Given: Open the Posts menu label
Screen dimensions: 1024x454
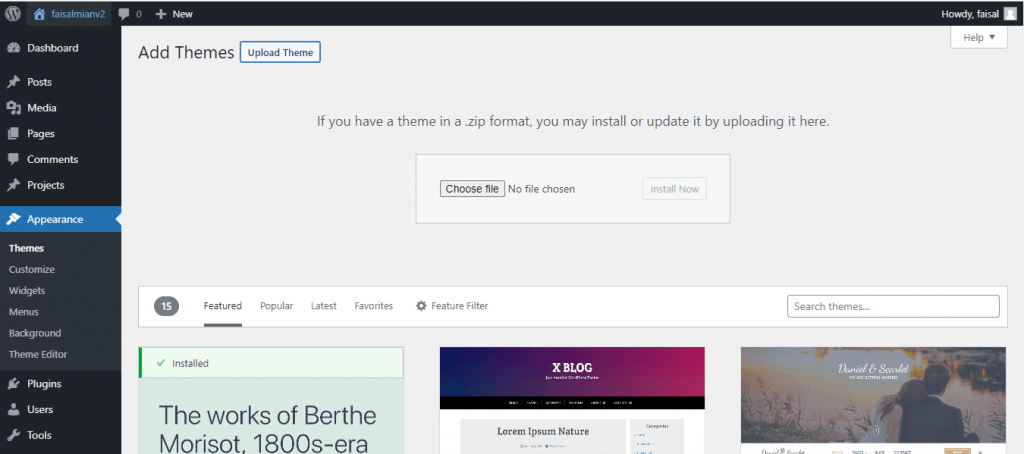Looking at the screenshot, I should tap(39, 82).
